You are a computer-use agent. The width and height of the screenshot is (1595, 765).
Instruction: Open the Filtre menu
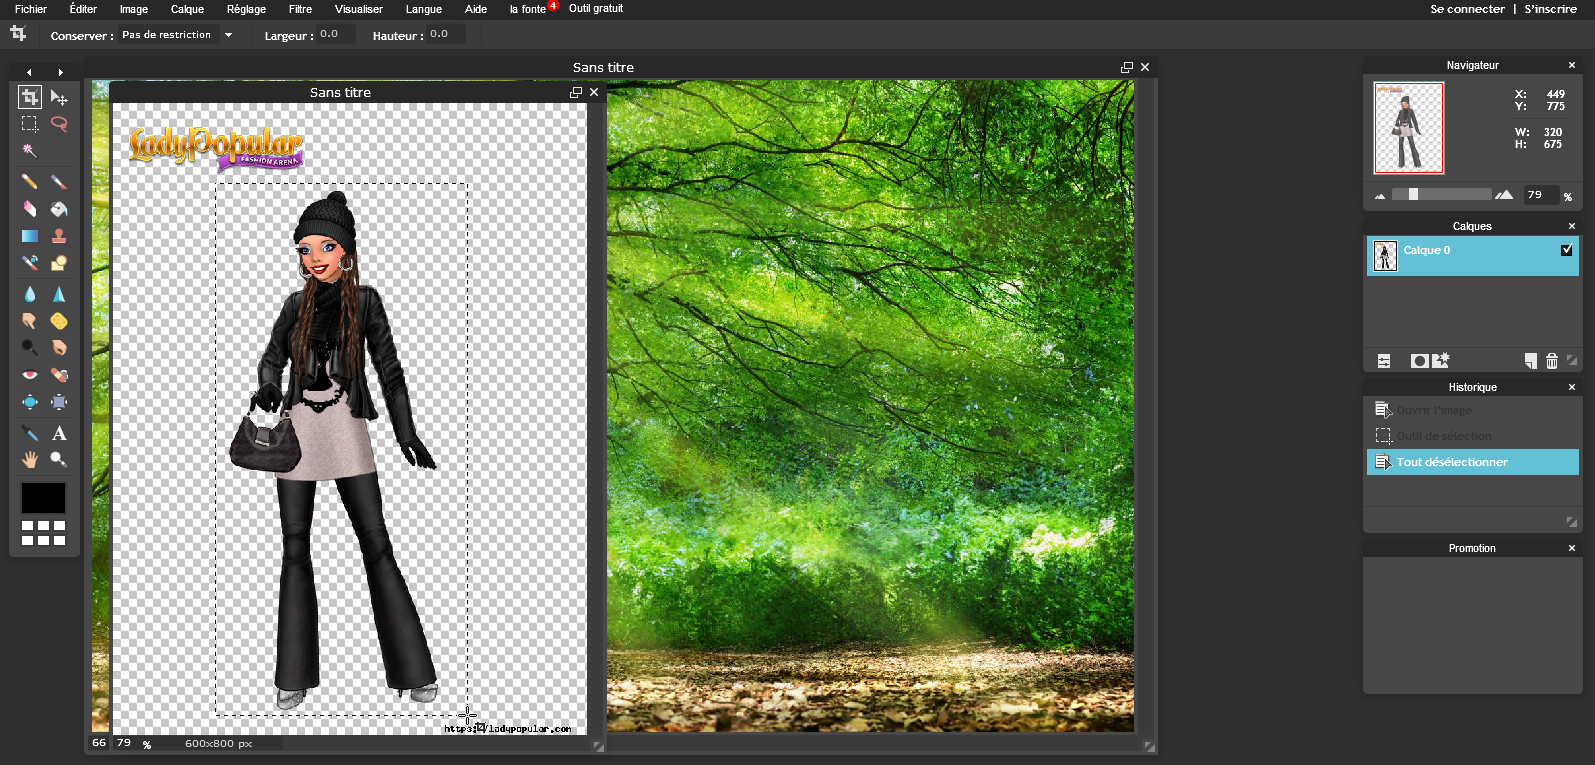[x=300, y=9]
